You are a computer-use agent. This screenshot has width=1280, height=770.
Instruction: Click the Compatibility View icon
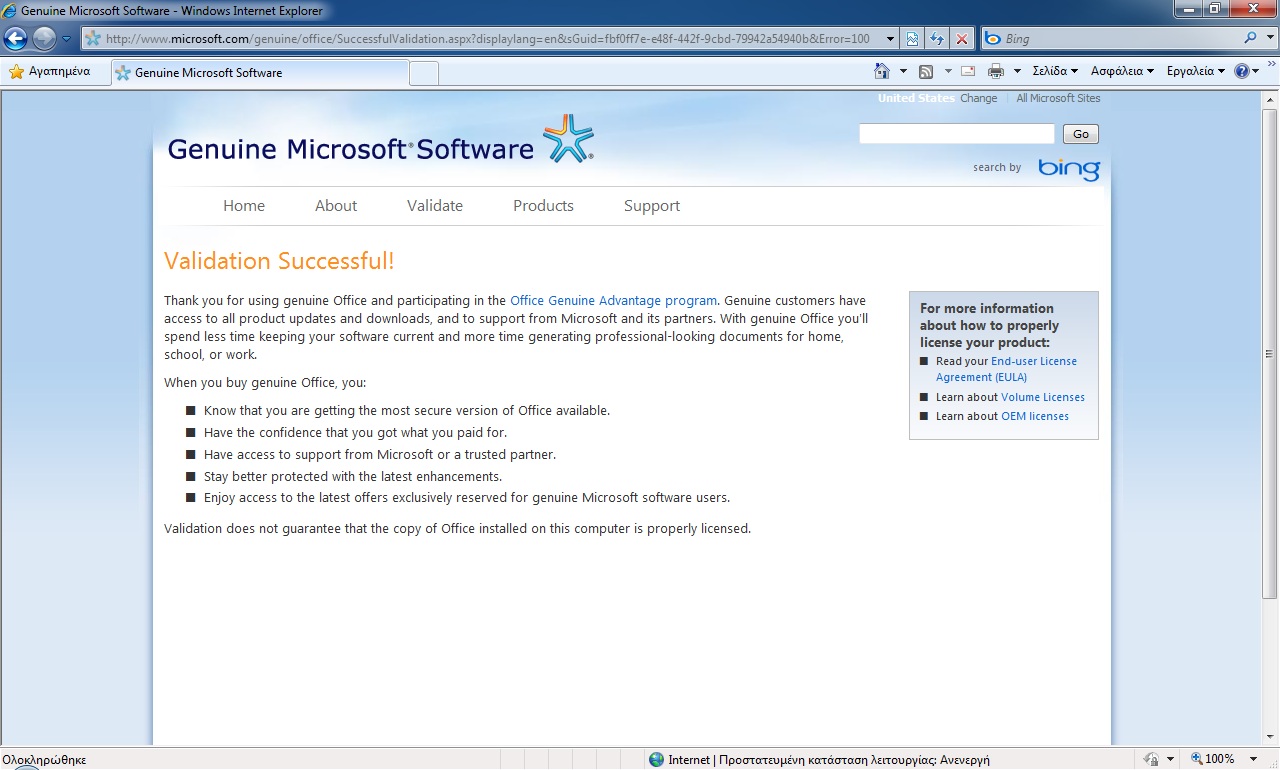pyautogui.click(x=913, y=39)
